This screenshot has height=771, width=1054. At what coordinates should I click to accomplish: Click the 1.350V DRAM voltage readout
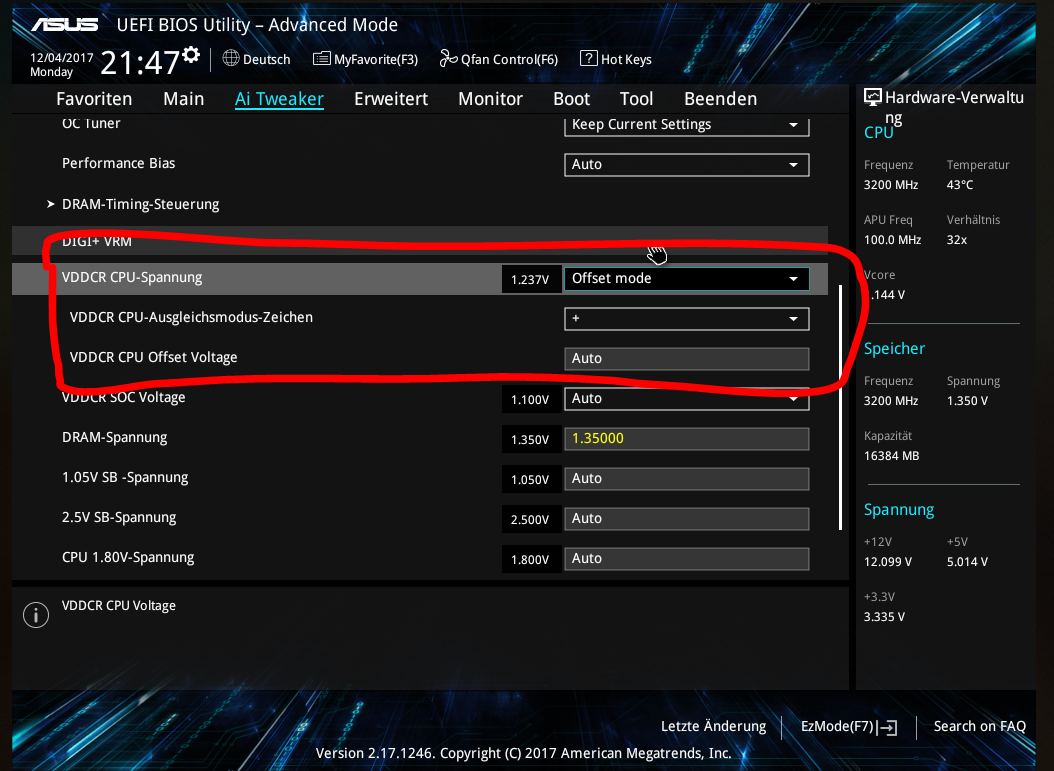[x=530, y=439]
